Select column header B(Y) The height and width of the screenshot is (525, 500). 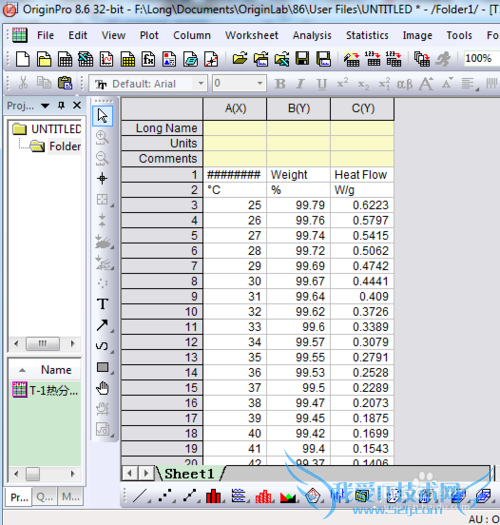tap(299, 108)
